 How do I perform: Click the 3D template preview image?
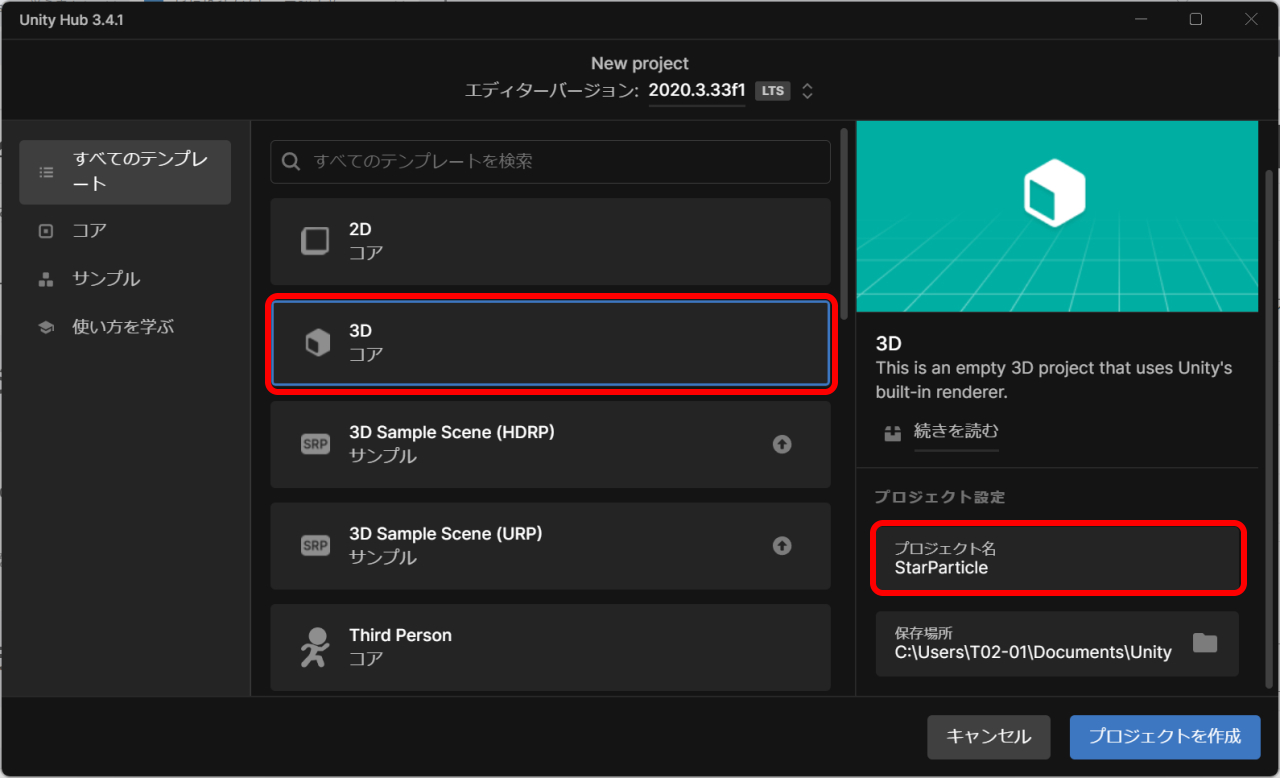click(x=1057, y=217)
